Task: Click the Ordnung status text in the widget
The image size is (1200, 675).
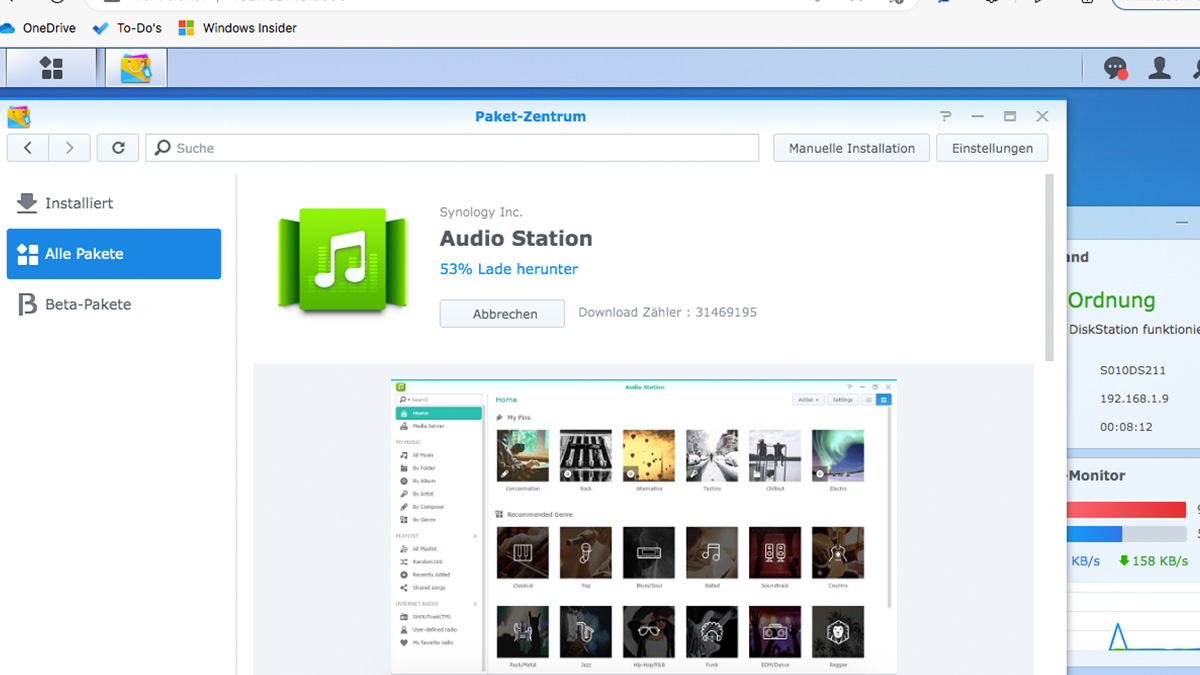Action: (x=1111, y=300)
